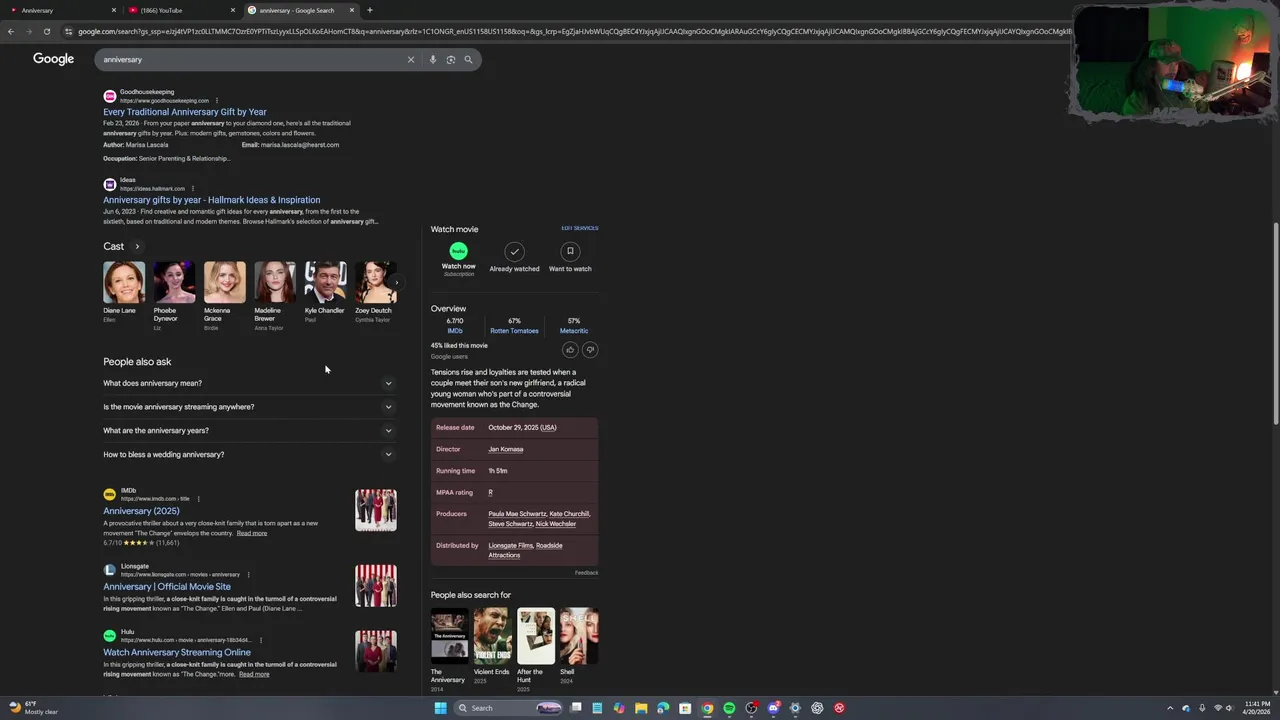Screen dimensions: 1280x720
Task: Show hidden system tray icons
Action: tap(1170, 708)
